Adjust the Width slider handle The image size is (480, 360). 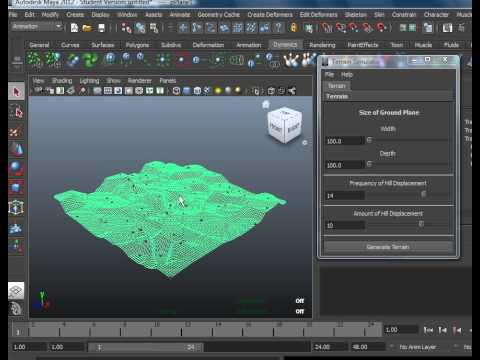coord(369,140)
